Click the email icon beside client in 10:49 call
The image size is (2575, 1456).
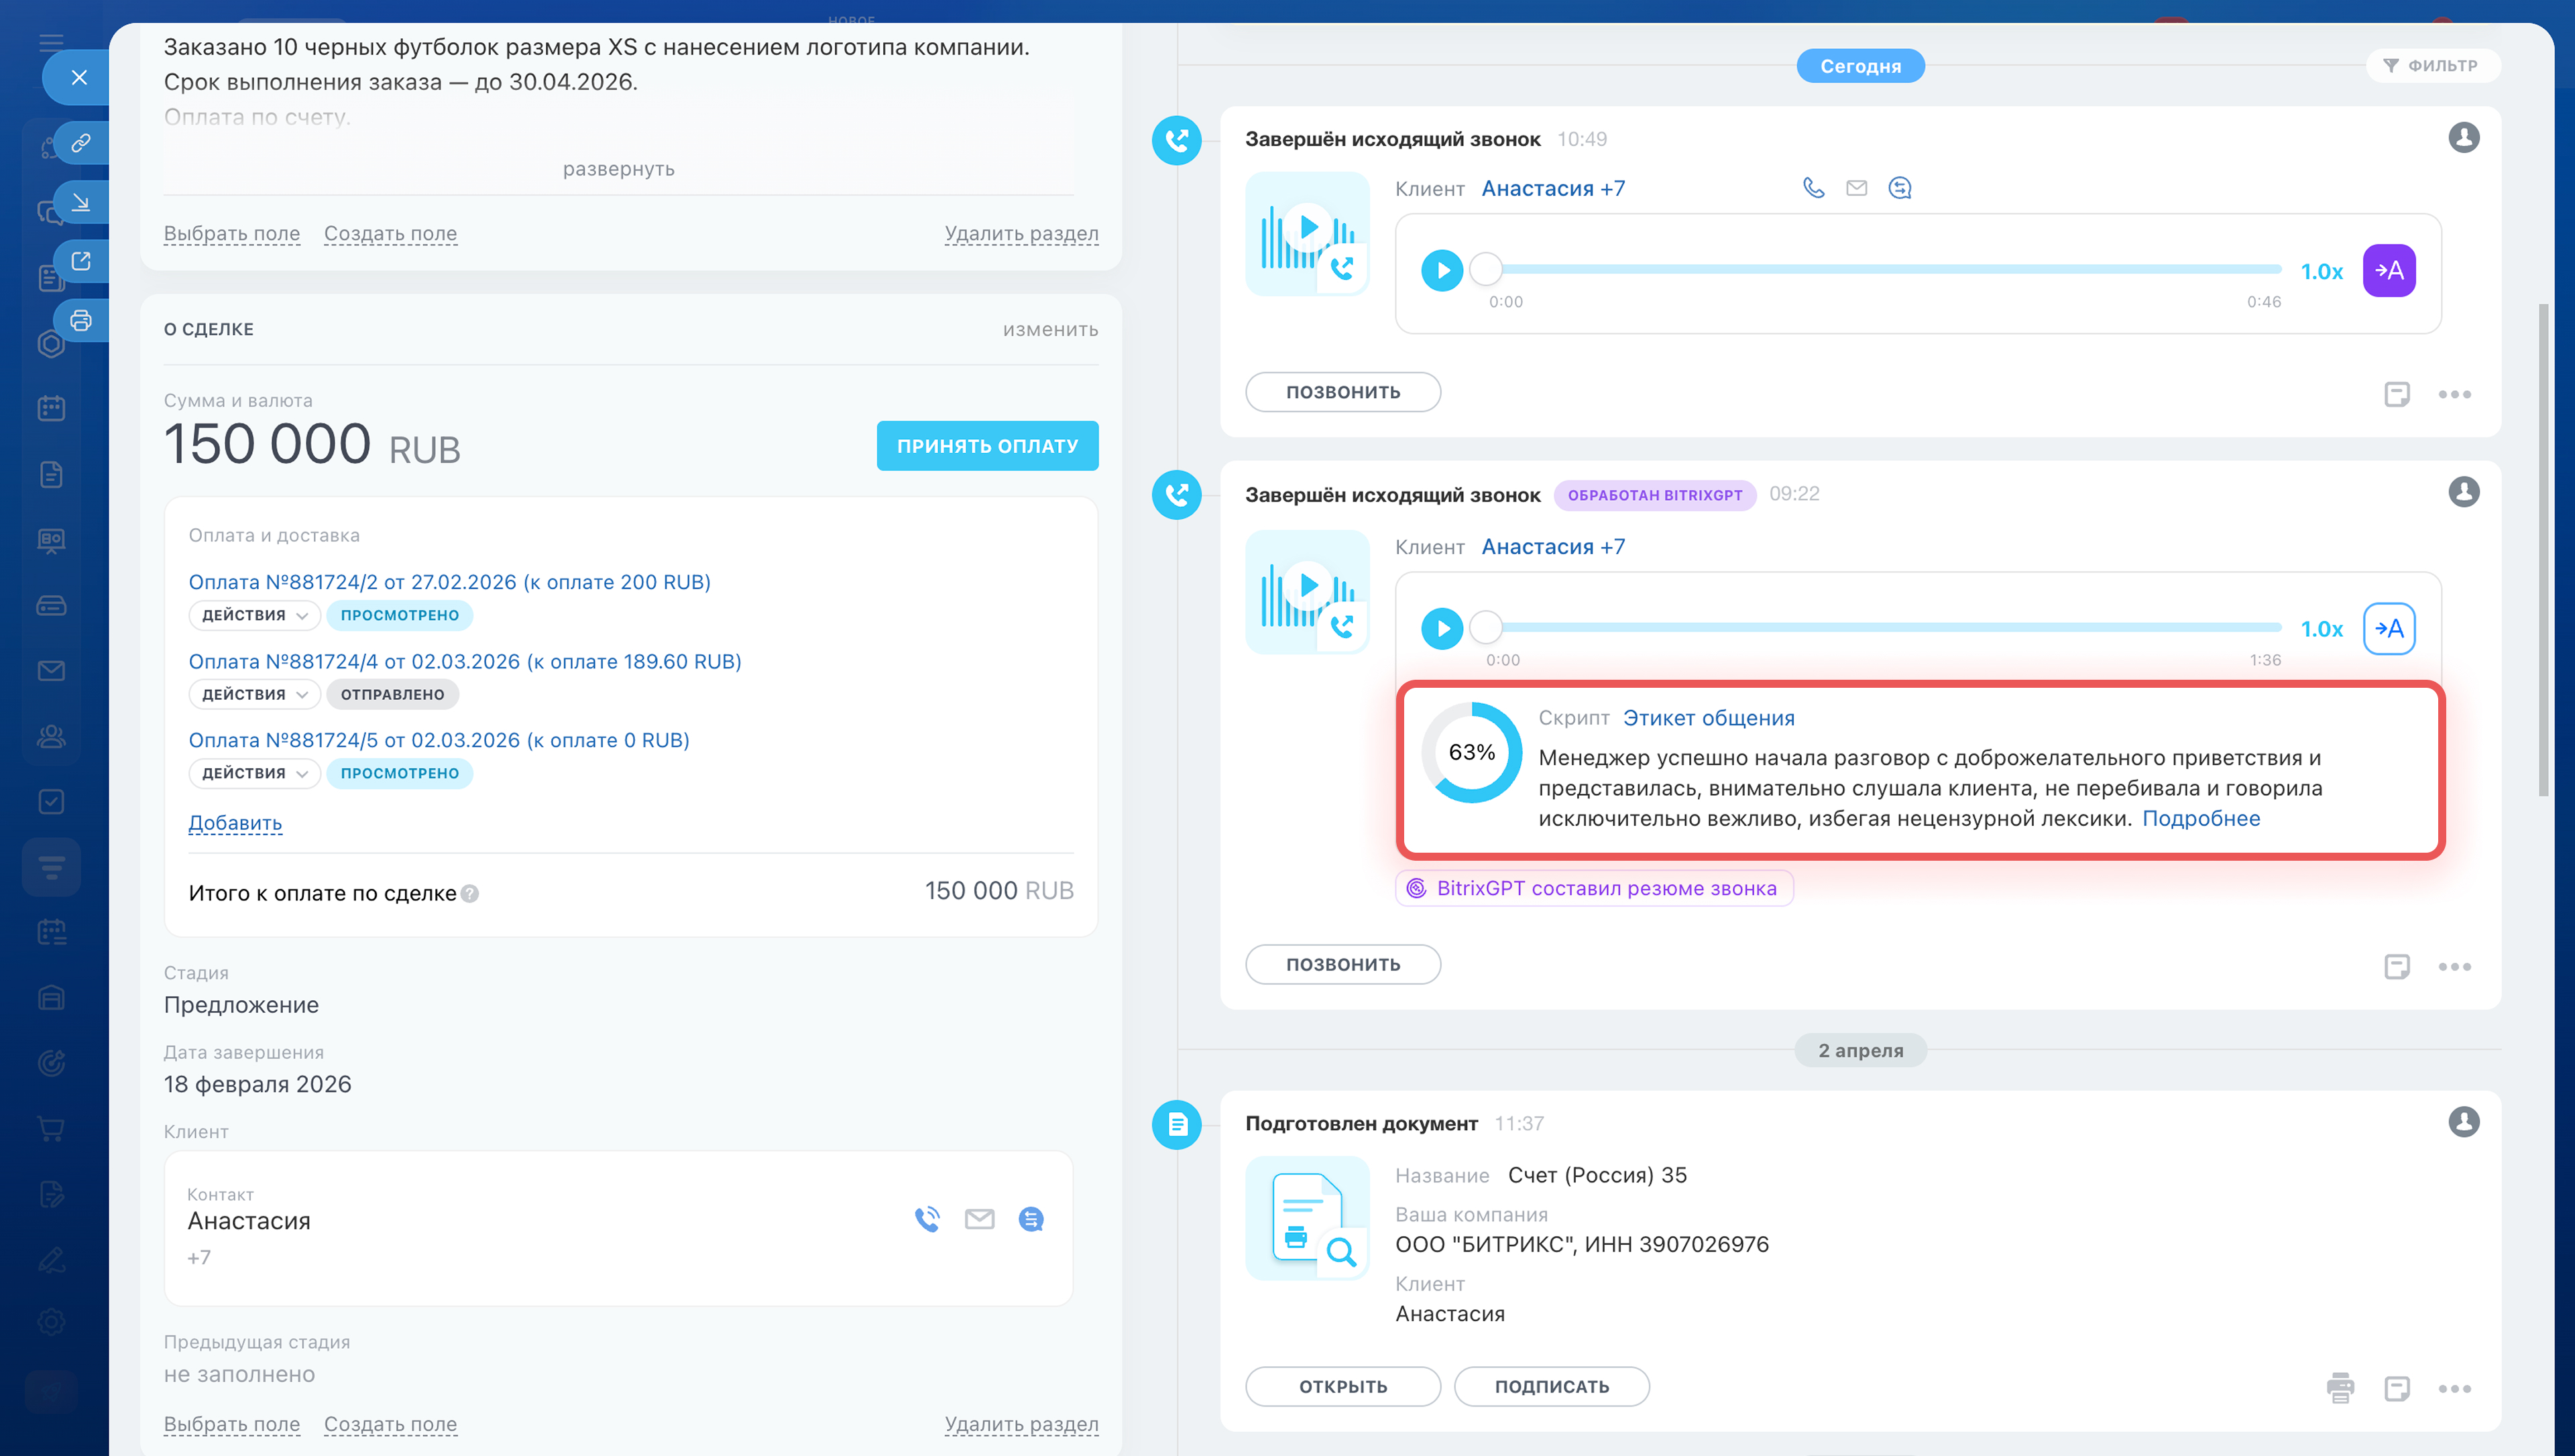point(1856,188)
